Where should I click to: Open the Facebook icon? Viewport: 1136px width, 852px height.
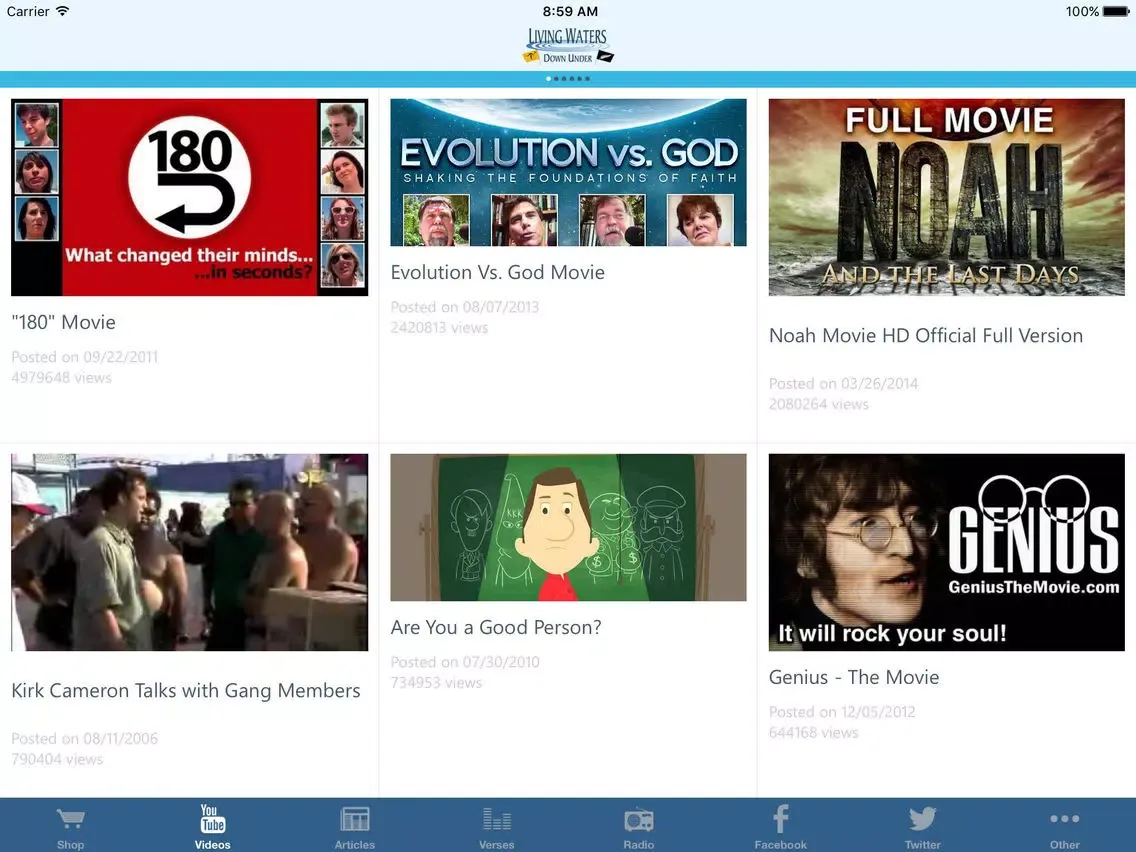780,819
